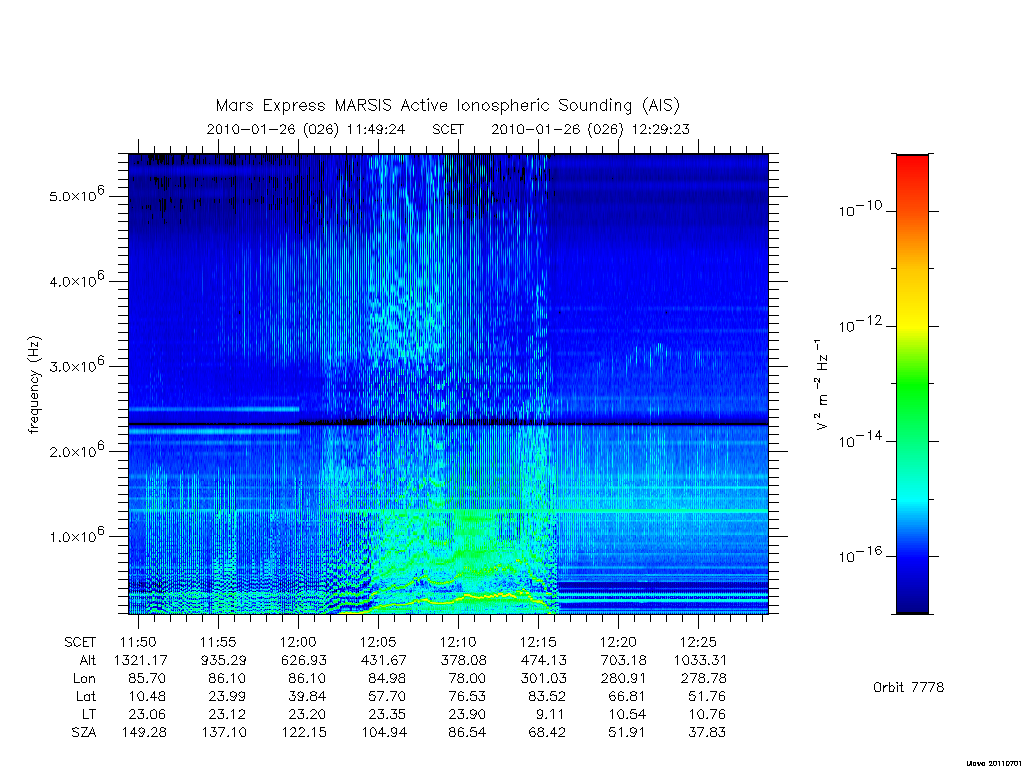Click the 10^-14 colorbar label
1024x768 pixels.
point(860,440)
